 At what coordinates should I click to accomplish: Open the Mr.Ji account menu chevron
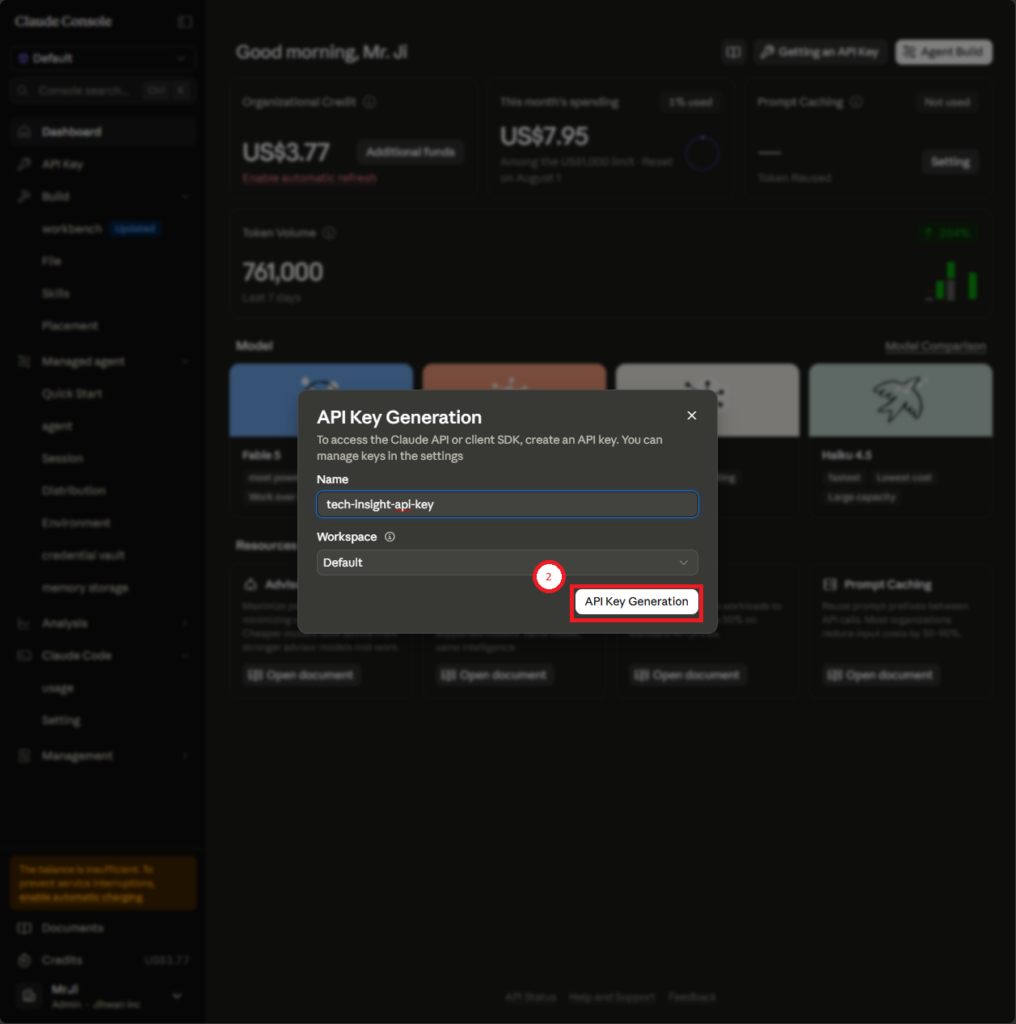tap(176, 996)
